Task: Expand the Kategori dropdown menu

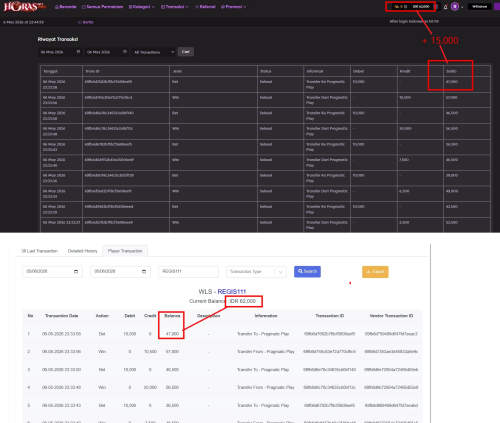Action: tap(142, 7)
